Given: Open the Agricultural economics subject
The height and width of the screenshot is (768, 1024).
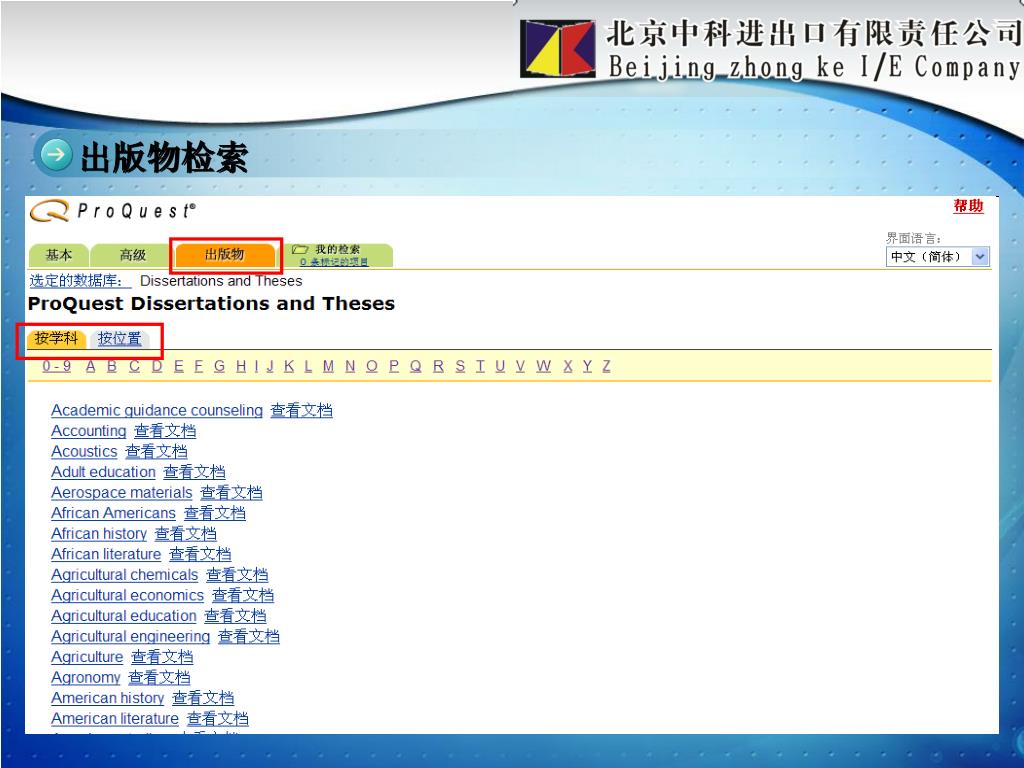Looking at the screenshot, I should (127, 596).
